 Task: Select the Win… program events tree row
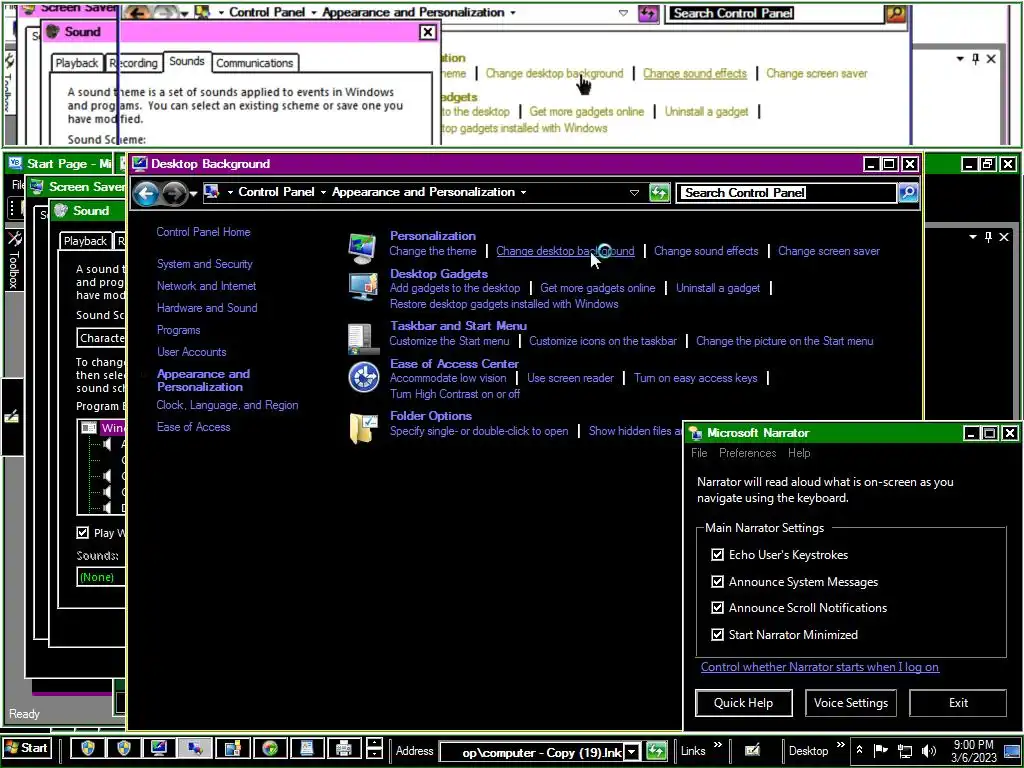click(x=102, y=428)
